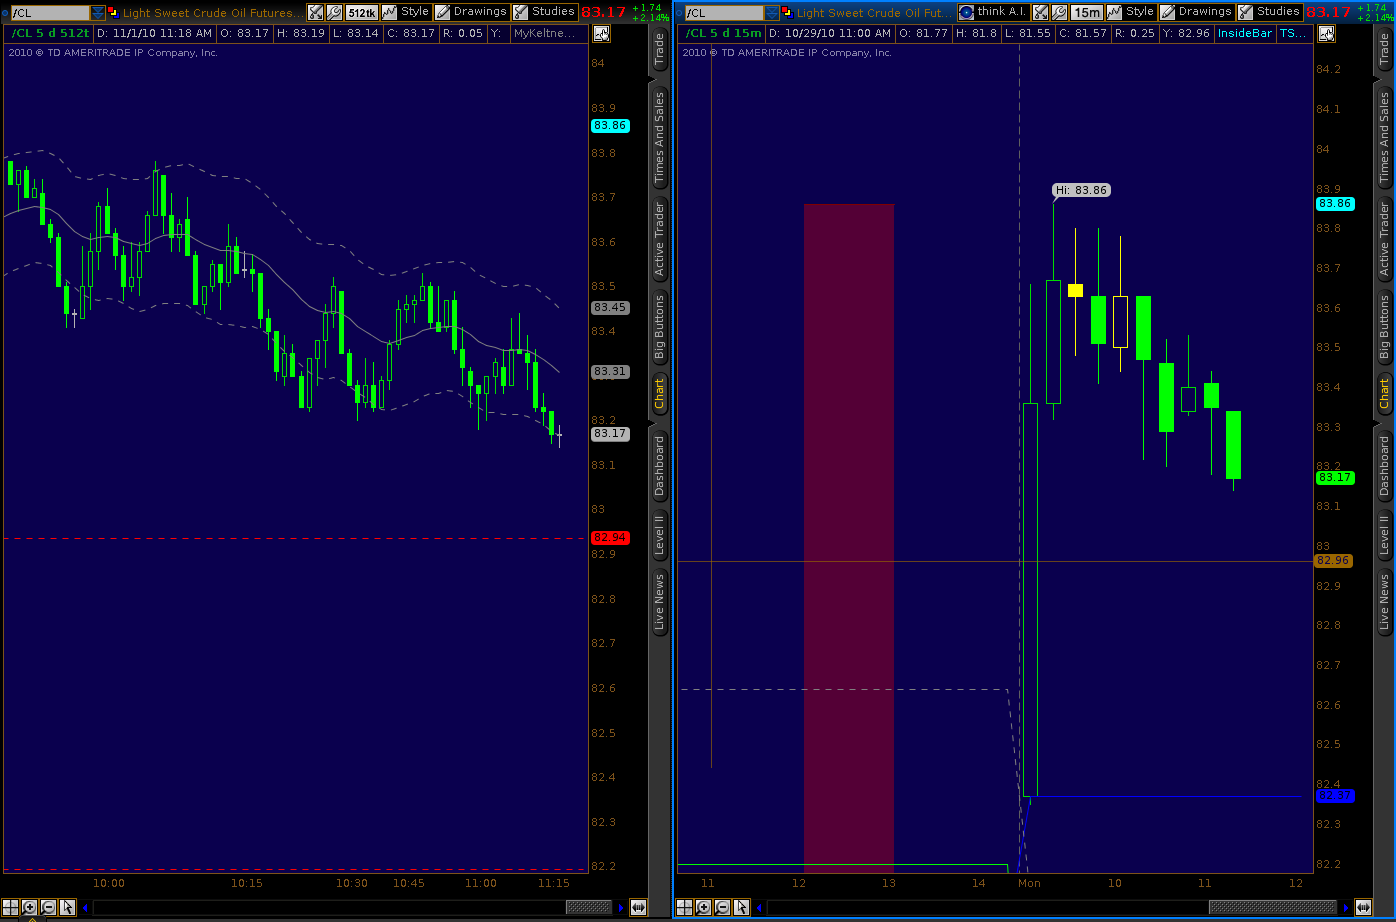Click Hi: 83.86 price bubble on right chart
This screenshot has width=1396, height=922.
tap(1082, 190)
